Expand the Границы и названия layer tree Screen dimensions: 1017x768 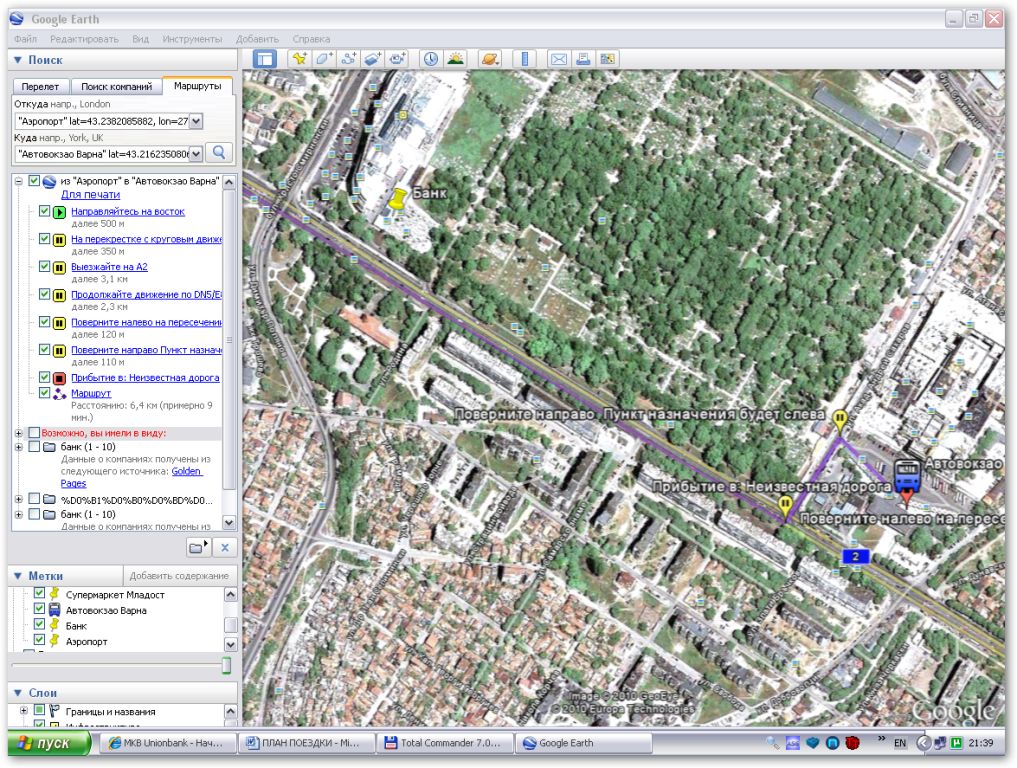23,710
